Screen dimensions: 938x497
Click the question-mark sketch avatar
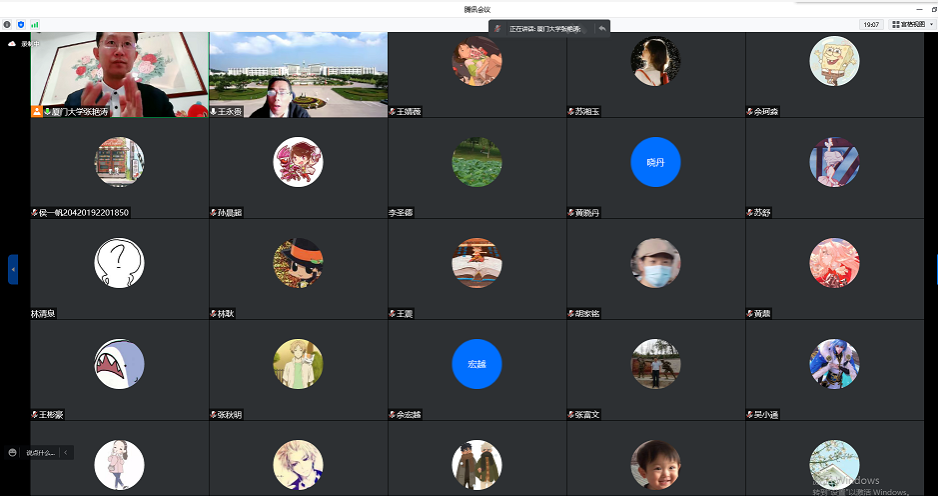tap(119, 263)
